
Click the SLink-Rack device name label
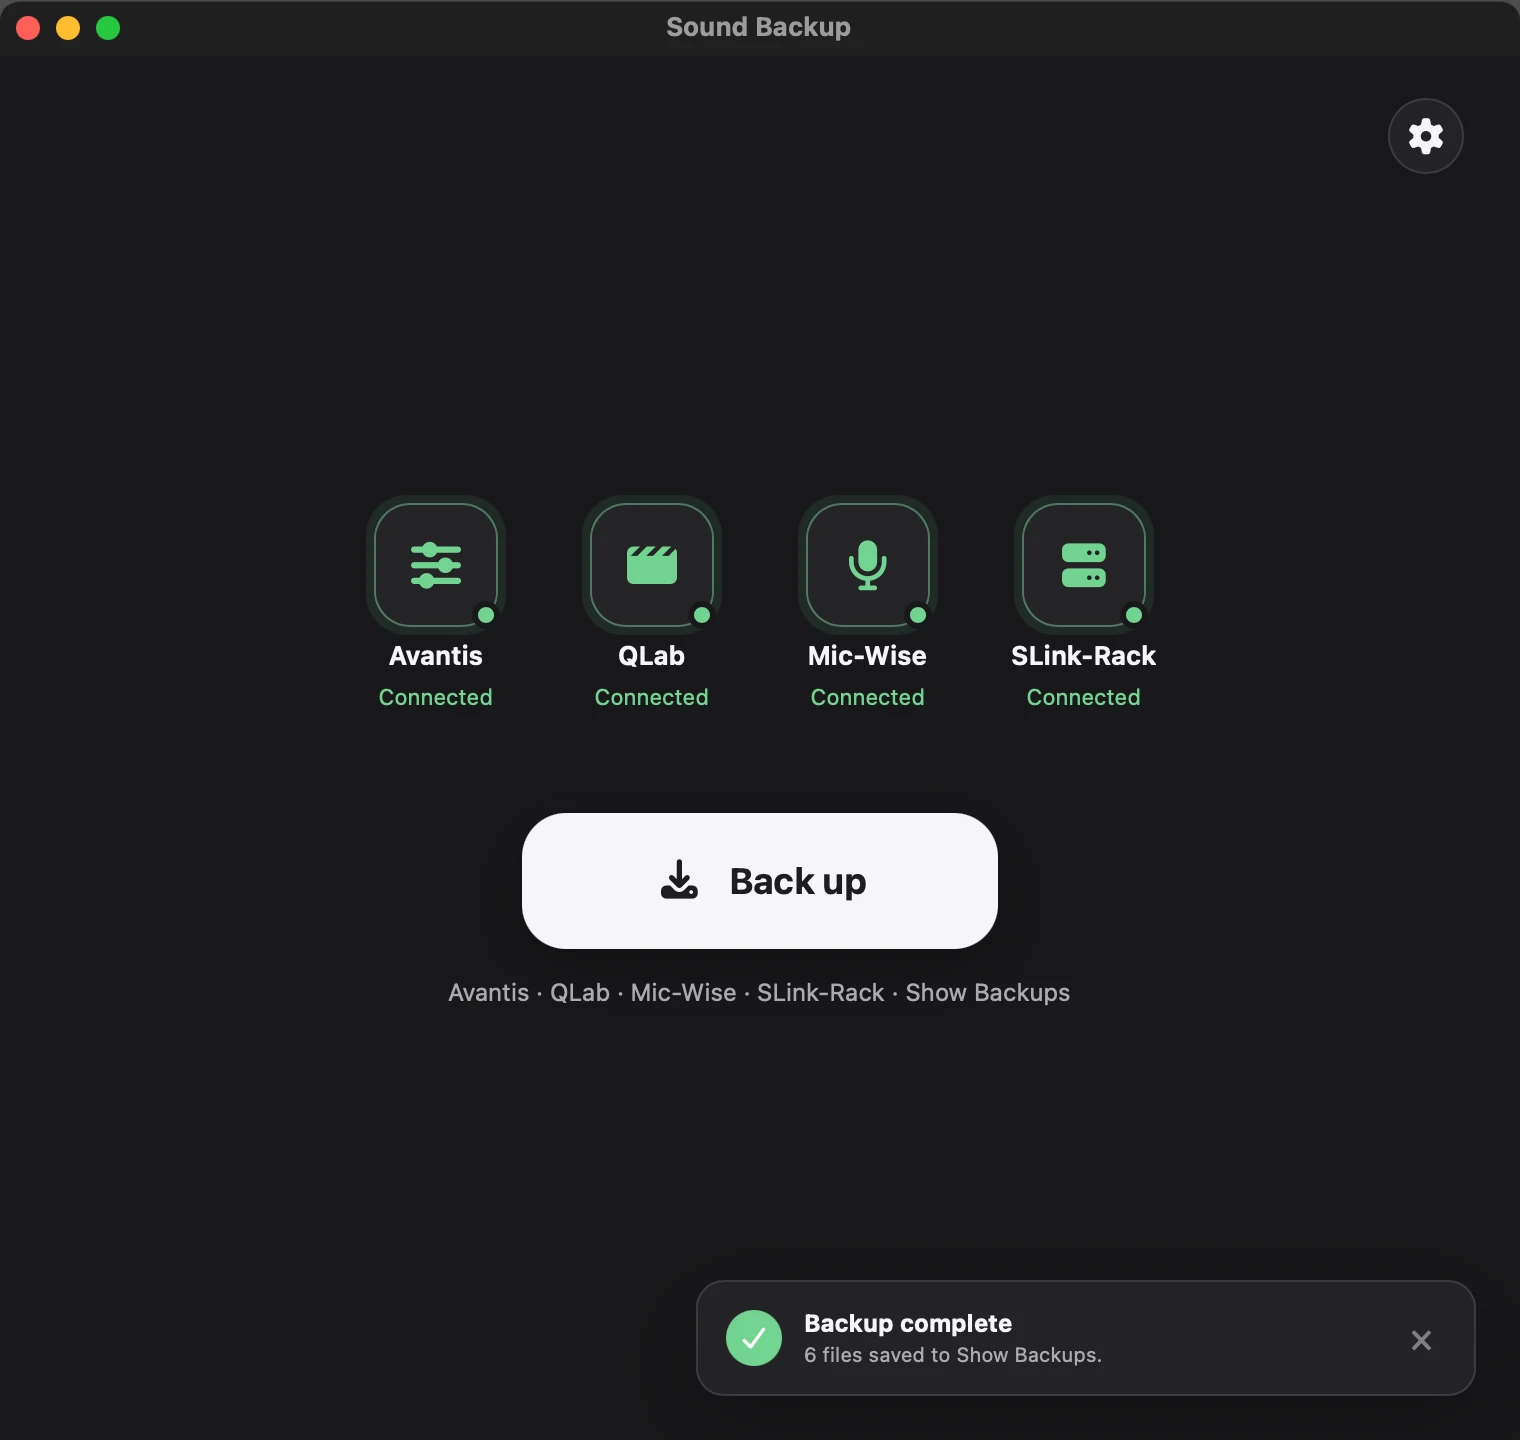pyautogui.click(x=1084, y=656)
